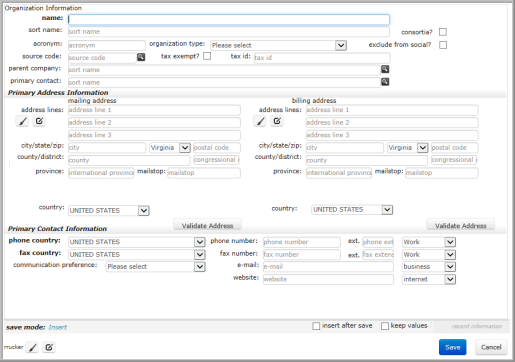Check the tax exempt box
Screen dimensions: 515x362
207,56
